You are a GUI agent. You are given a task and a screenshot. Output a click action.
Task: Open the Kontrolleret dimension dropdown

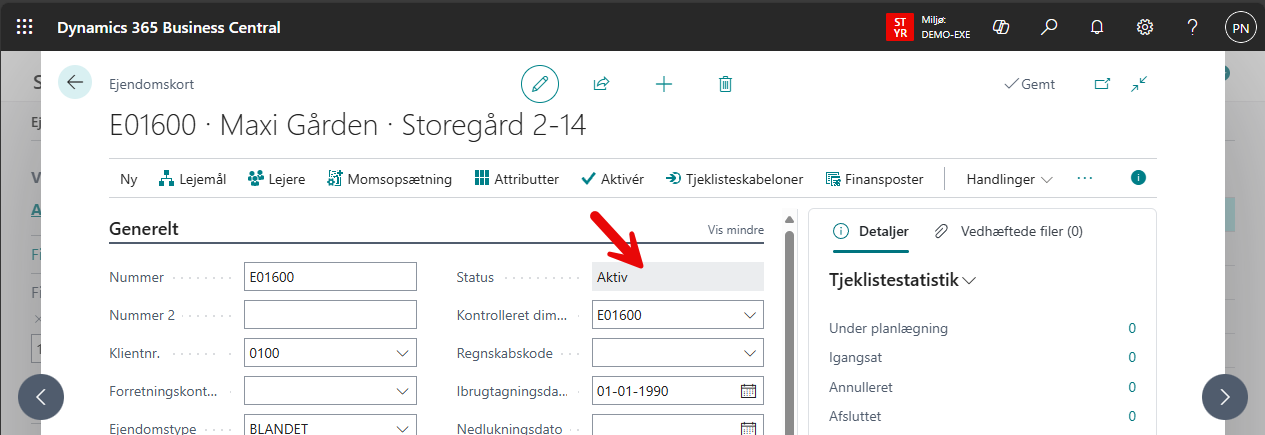click(750, 315)
